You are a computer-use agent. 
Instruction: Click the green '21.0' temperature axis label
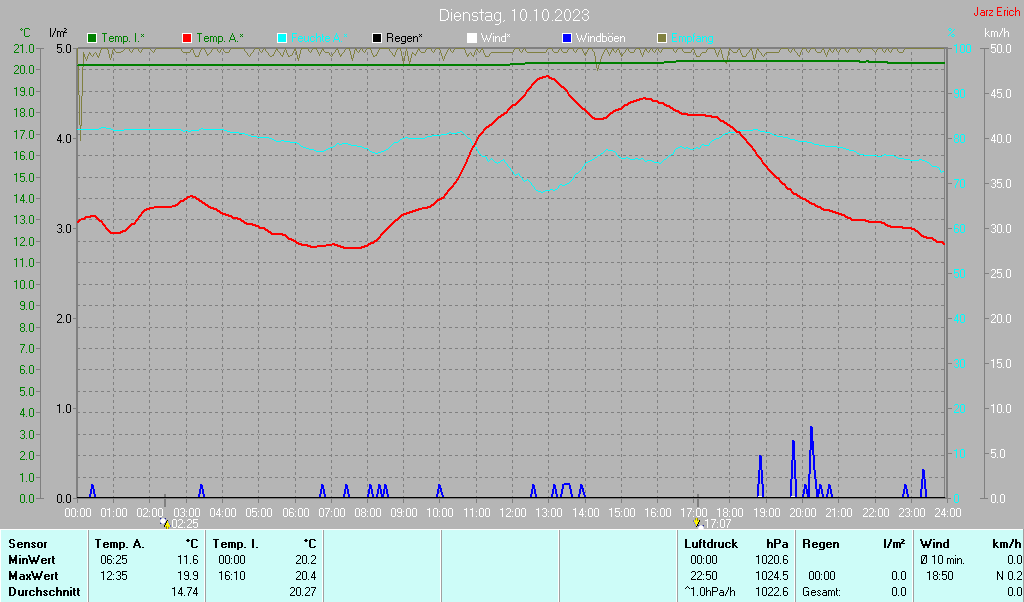tap(24, 48)
